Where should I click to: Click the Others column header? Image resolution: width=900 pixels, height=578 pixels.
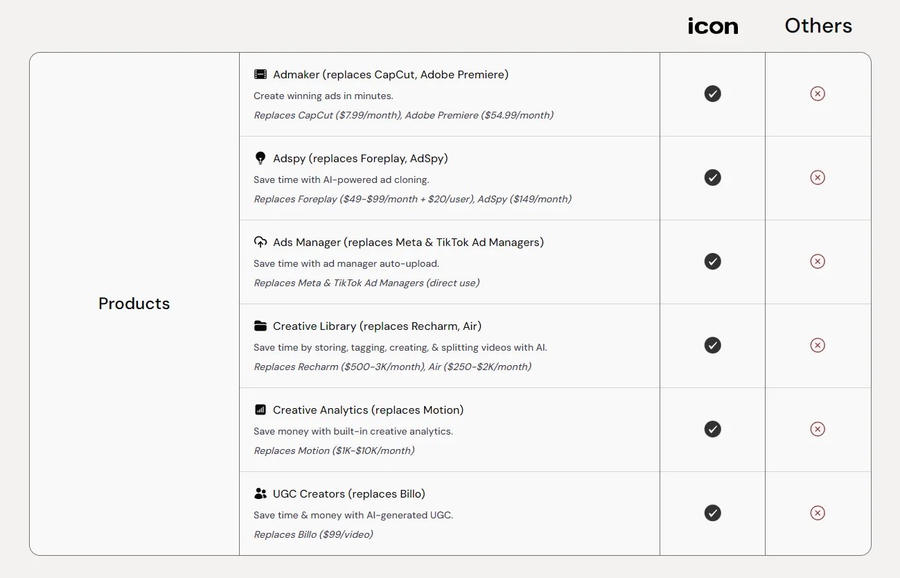[818, 26]
